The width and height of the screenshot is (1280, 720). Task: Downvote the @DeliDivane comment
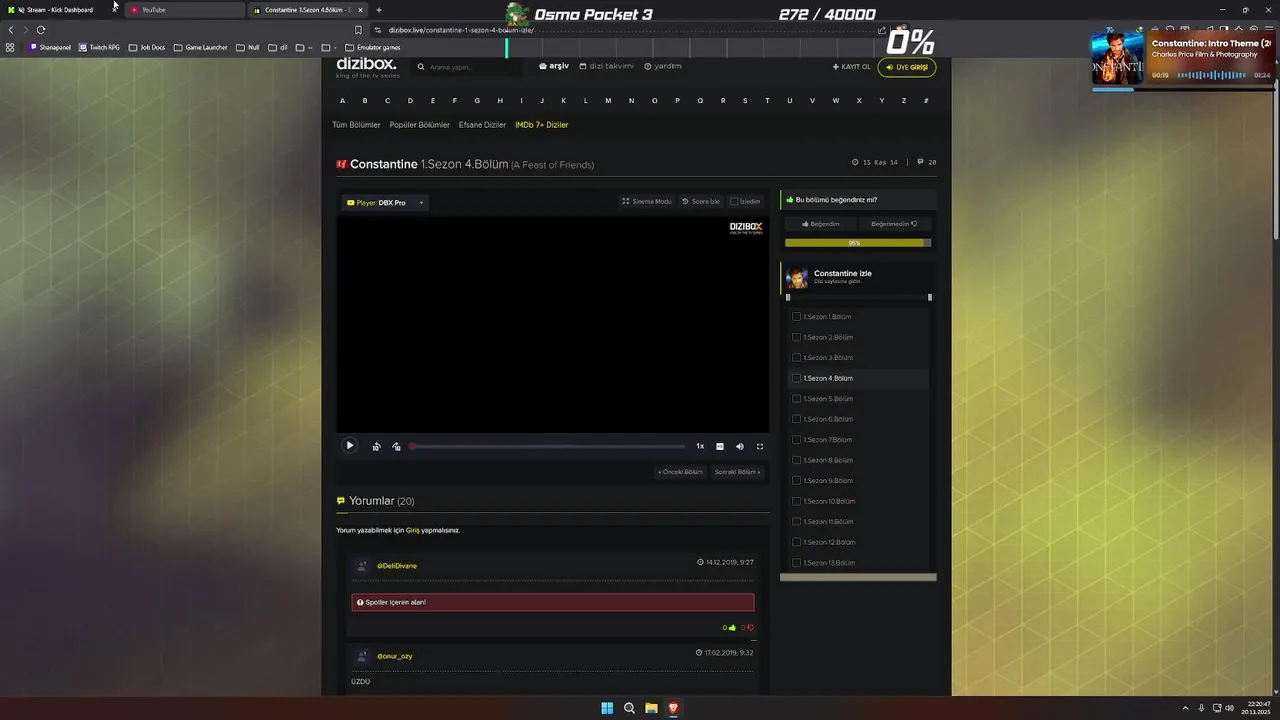point(750,628)
